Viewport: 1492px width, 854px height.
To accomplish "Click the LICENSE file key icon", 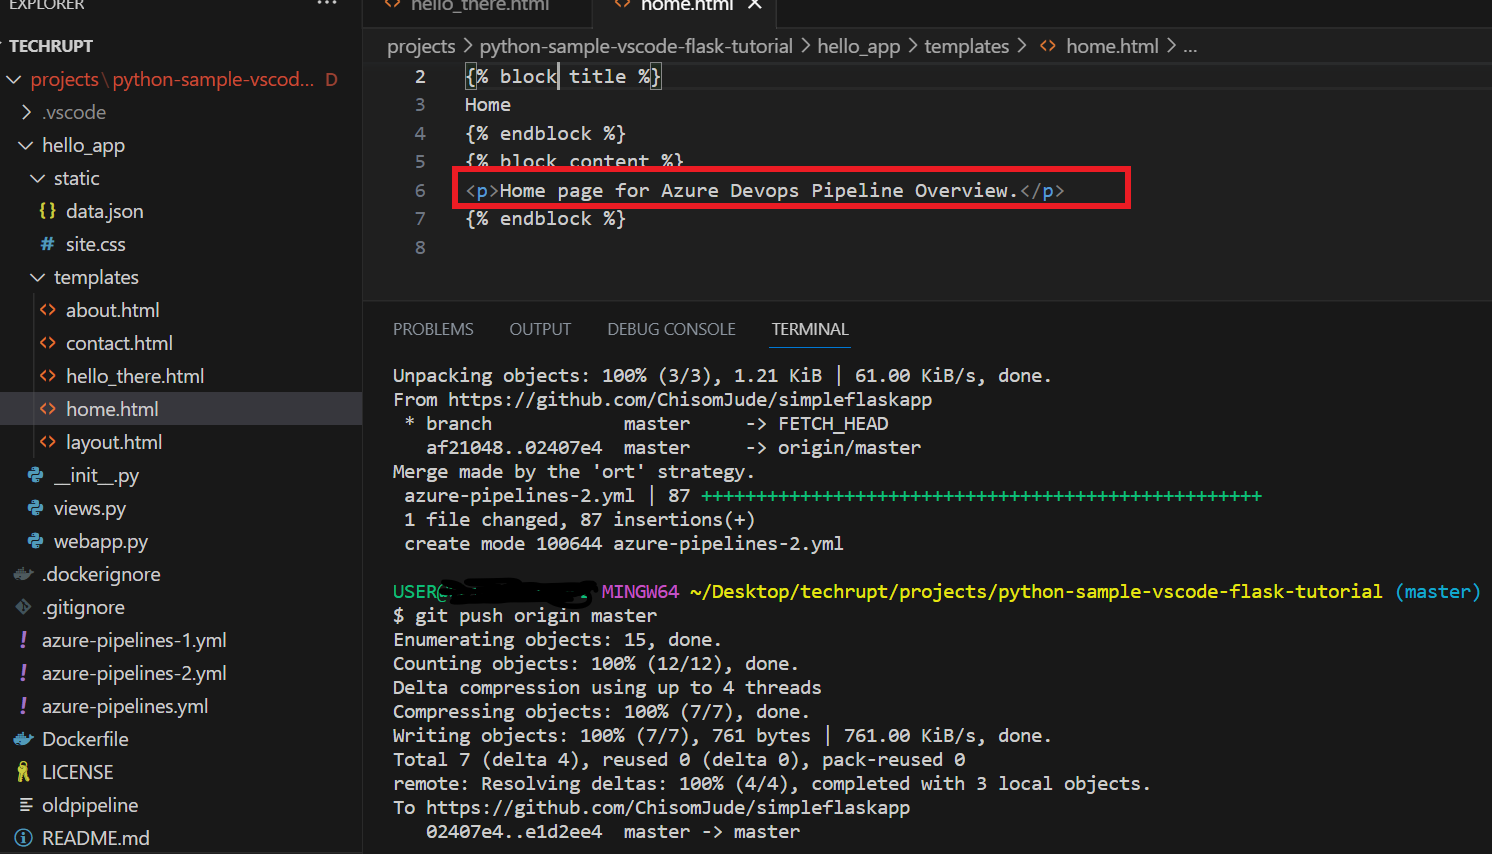I will pyautogui.click(x=23, y=771).
